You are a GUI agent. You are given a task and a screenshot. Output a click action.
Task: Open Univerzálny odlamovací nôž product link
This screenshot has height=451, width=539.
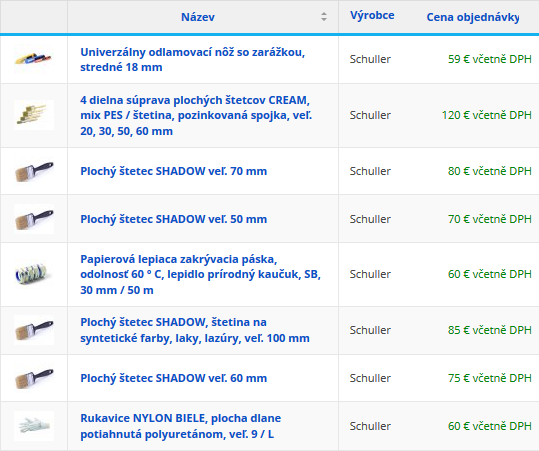(x=192, y=59)
